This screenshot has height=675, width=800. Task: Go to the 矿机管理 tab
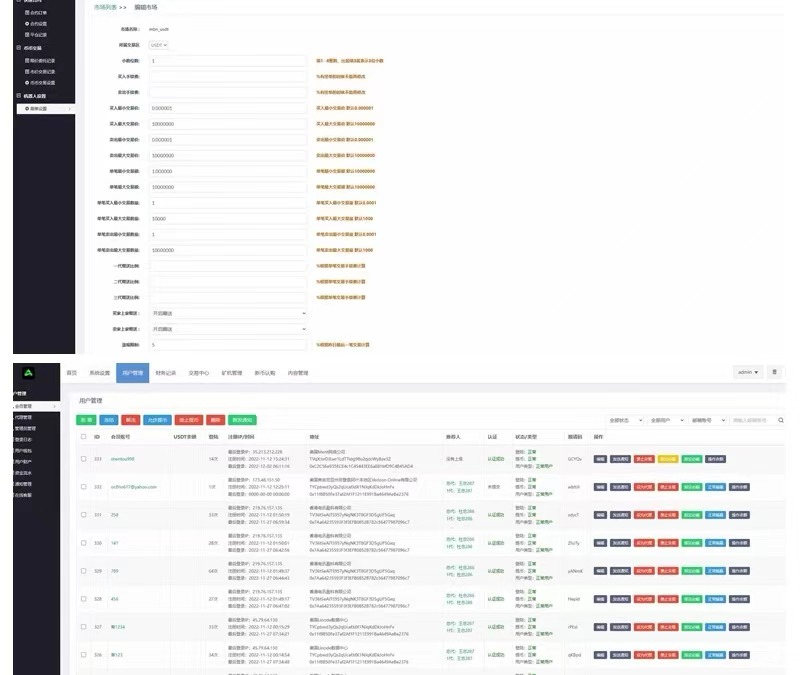point(232,373)
